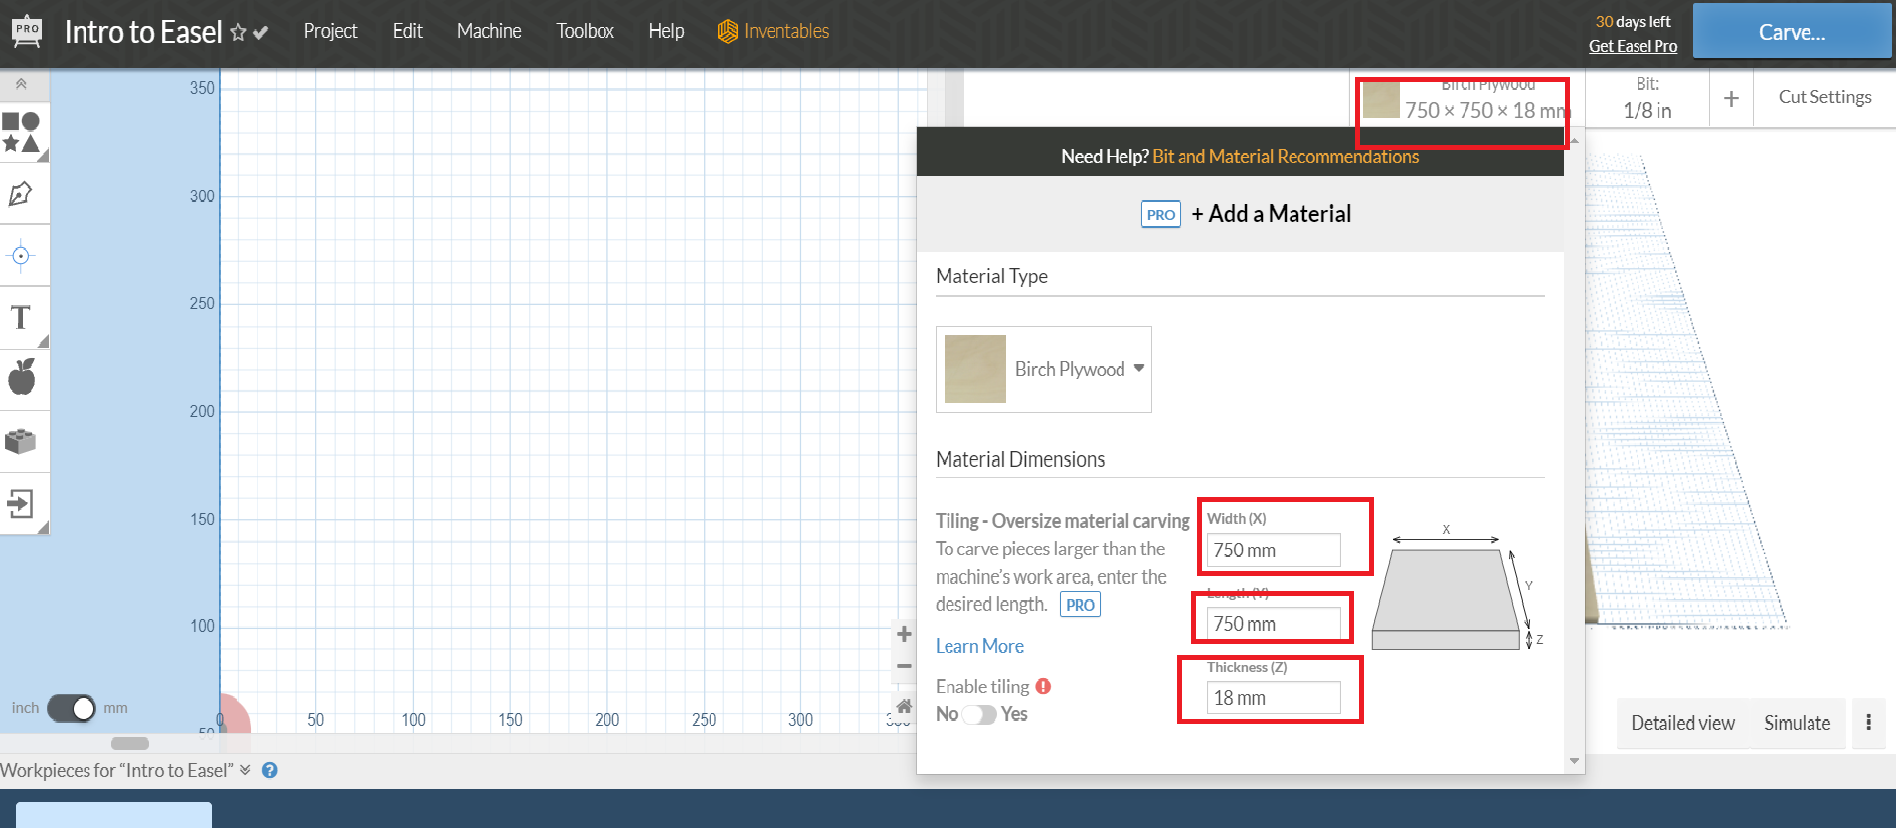Select the drill point crosshair tool
Image resolution: width=1896 pixels, height=828 pixels.
tap(21, 256)
